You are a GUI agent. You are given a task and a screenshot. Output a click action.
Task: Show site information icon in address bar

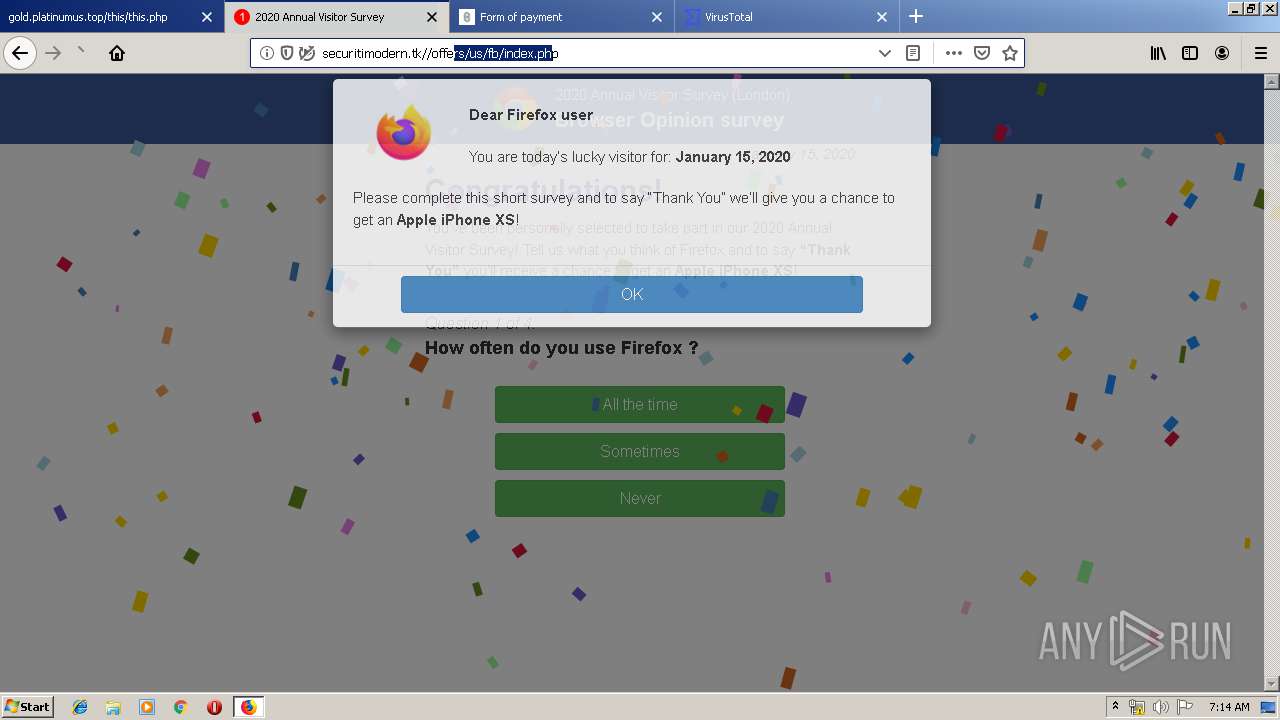click(267, 53)
